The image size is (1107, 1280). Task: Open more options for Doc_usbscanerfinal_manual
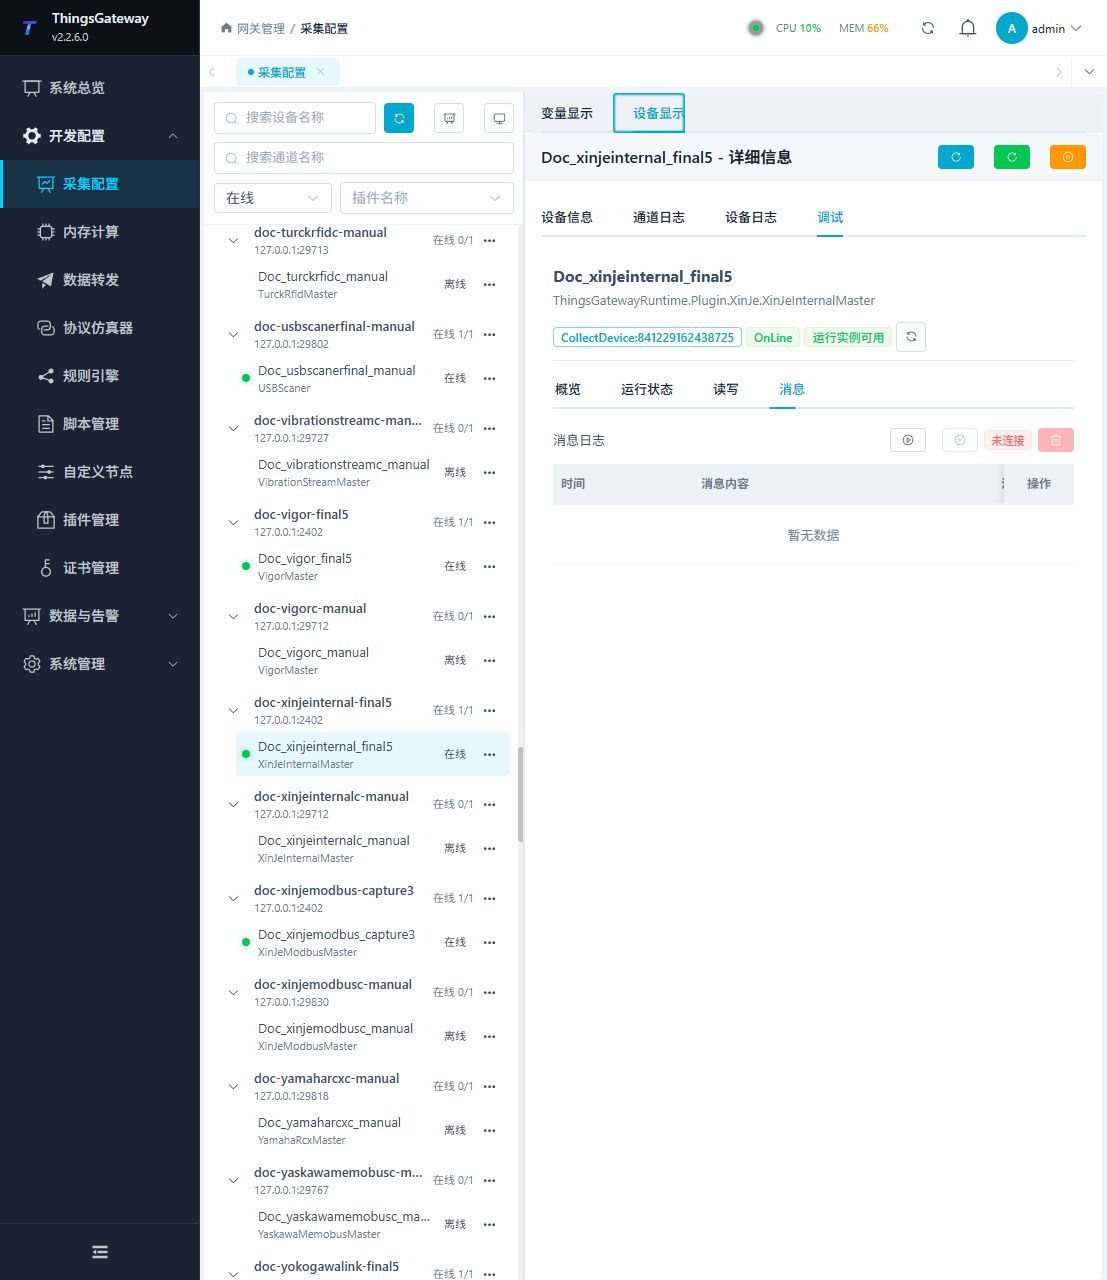489,378
